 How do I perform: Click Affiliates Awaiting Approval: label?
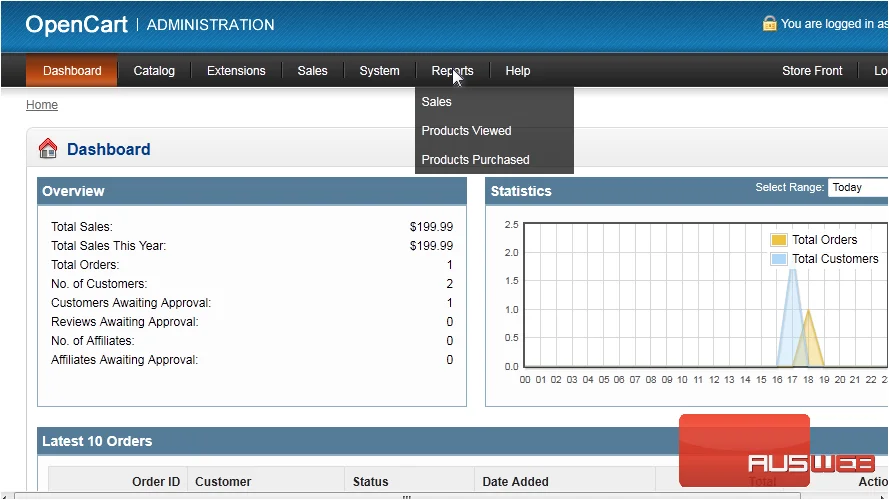[x=124, y=360]
